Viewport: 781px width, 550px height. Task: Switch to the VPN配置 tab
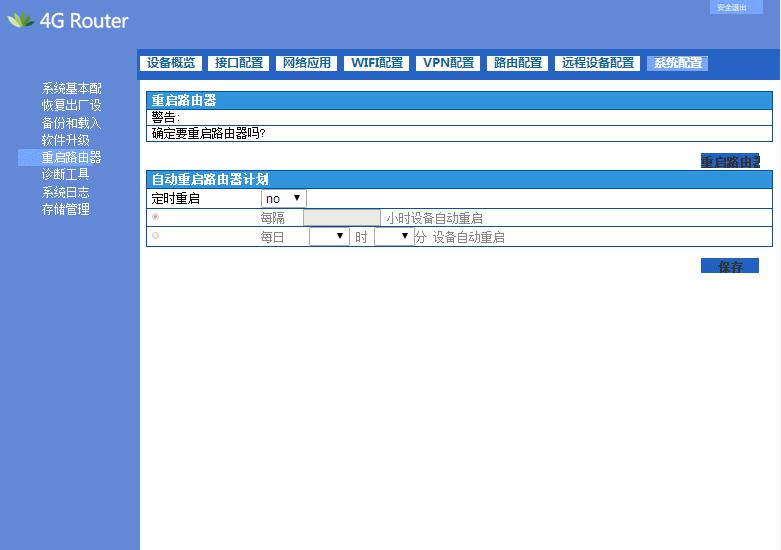point(449,63)
